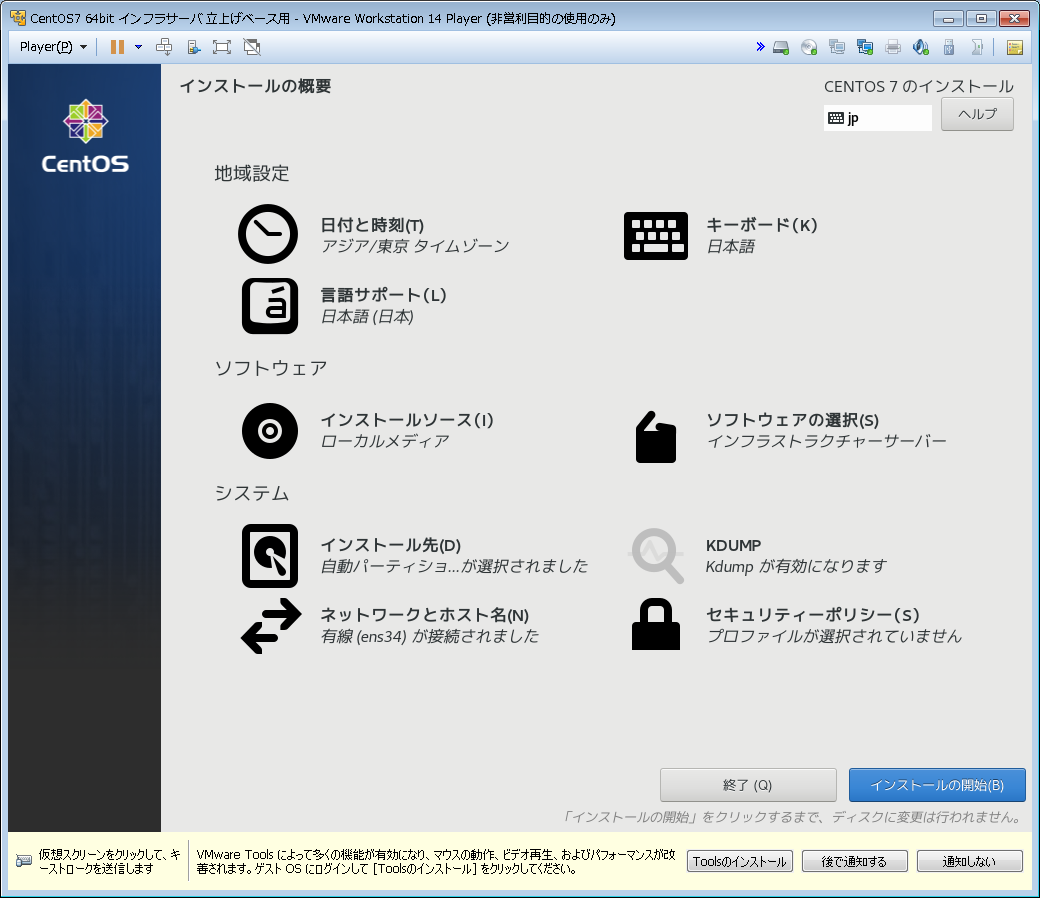This screenshot has width=1040, height=898.
Task: Click the USB controller device icon
Action: point(948,47)
